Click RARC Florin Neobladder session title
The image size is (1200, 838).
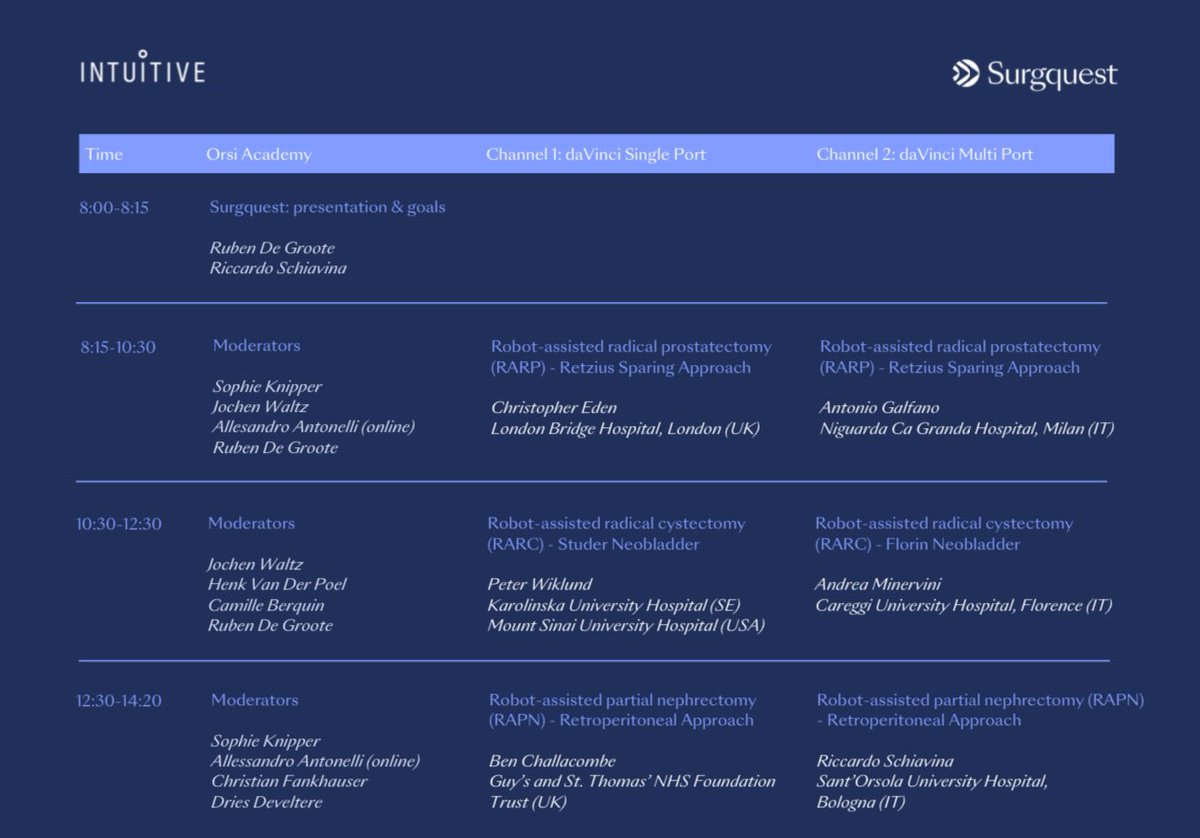point(944,534)
